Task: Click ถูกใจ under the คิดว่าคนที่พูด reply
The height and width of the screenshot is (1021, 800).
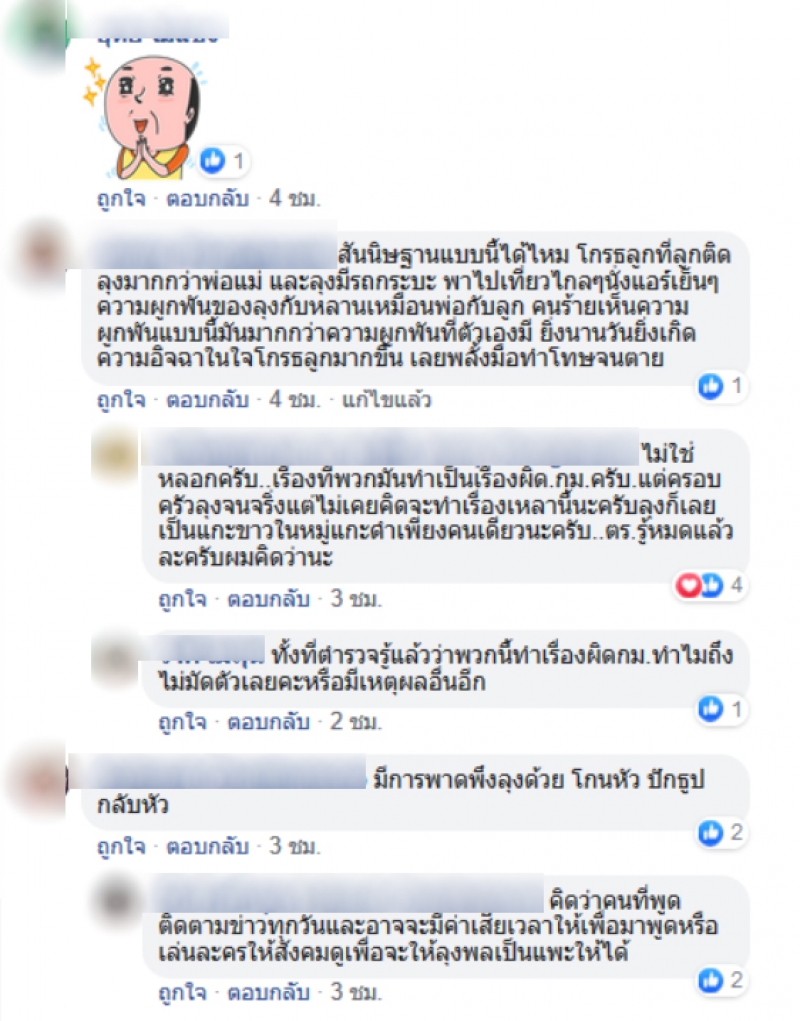Action: tap(182, 992)
